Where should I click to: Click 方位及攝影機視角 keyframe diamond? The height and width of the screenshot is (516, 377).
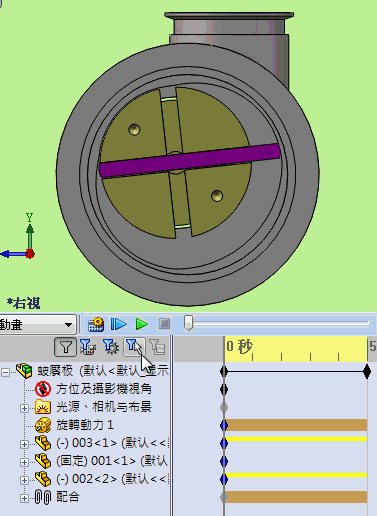pos(224,389)
